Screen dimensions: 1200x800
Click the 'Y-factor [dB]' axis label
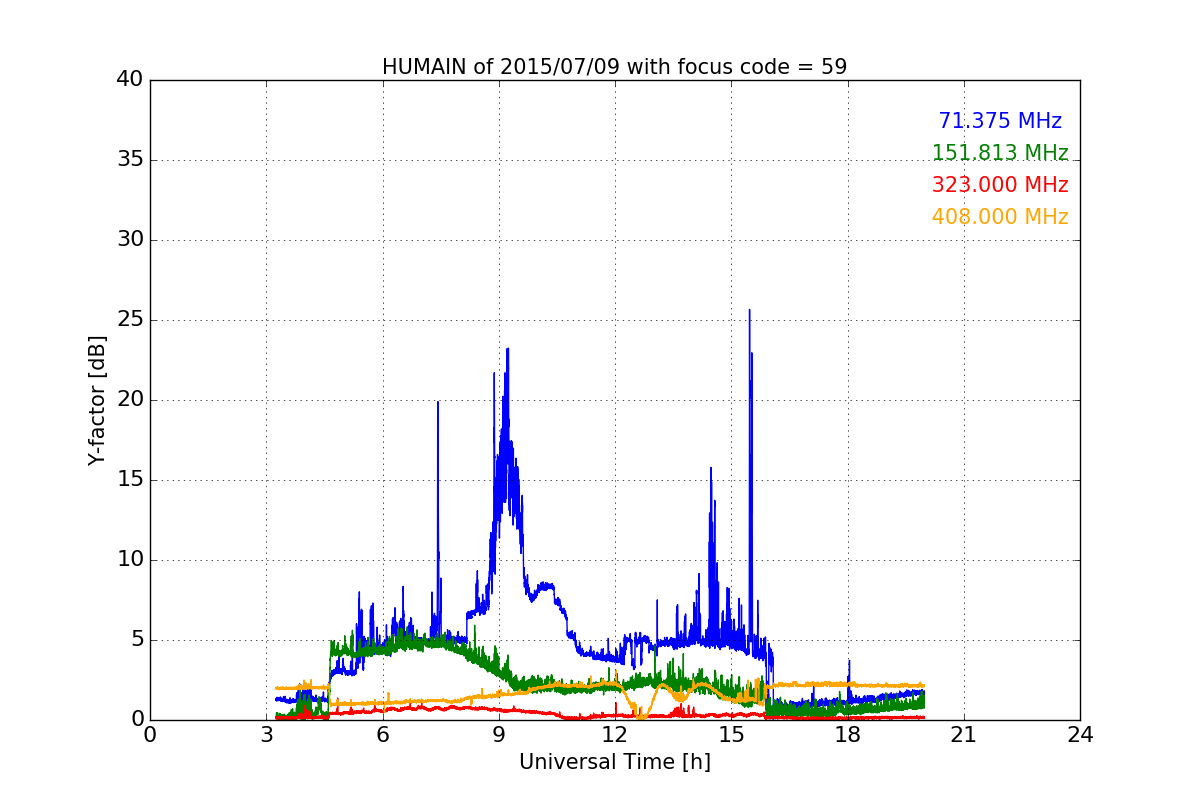(97, 400)
